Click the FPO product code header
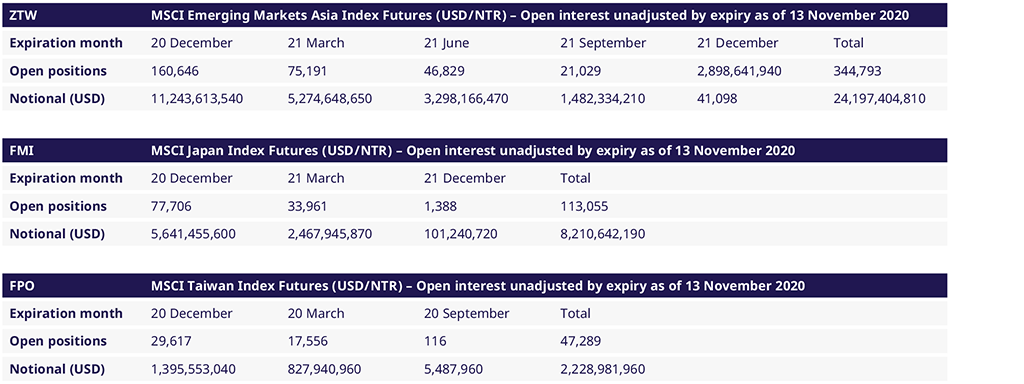The width and height of the screenshot is (1024, 384). point(21,285)
